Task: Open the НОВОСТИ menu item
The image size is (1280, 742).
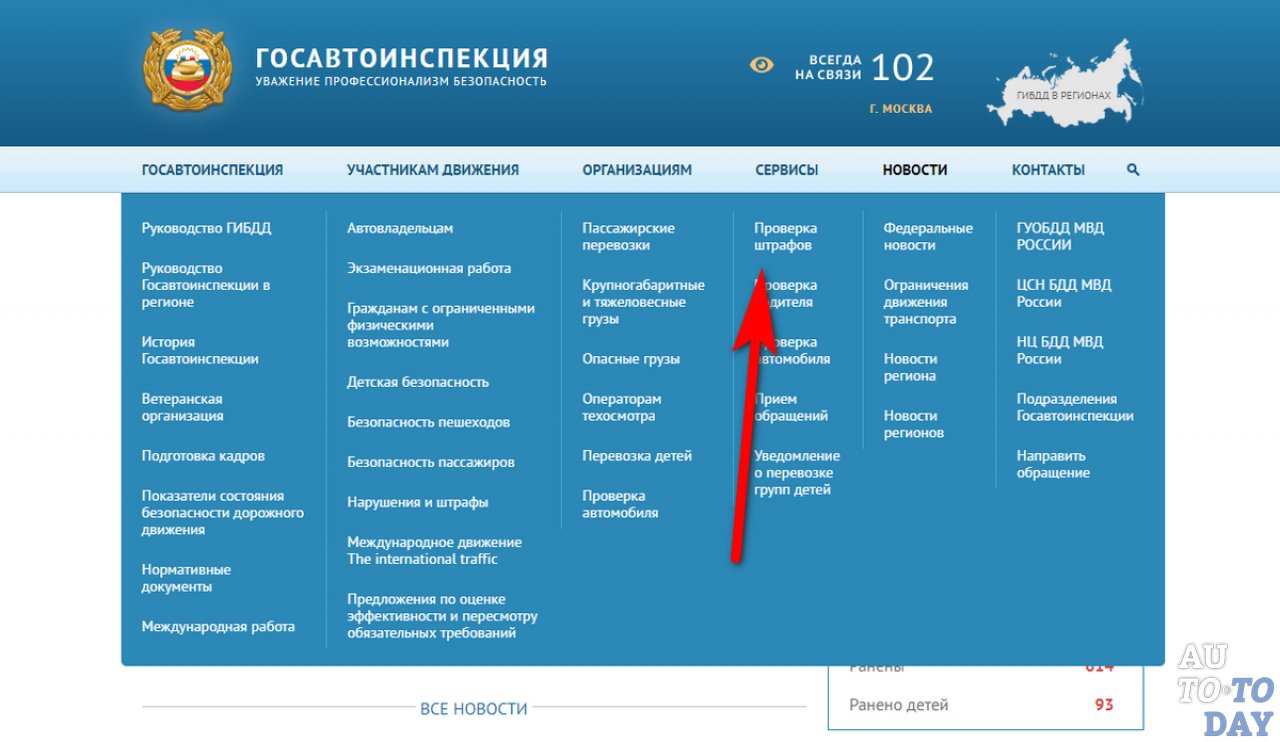Action: (915, 170)
